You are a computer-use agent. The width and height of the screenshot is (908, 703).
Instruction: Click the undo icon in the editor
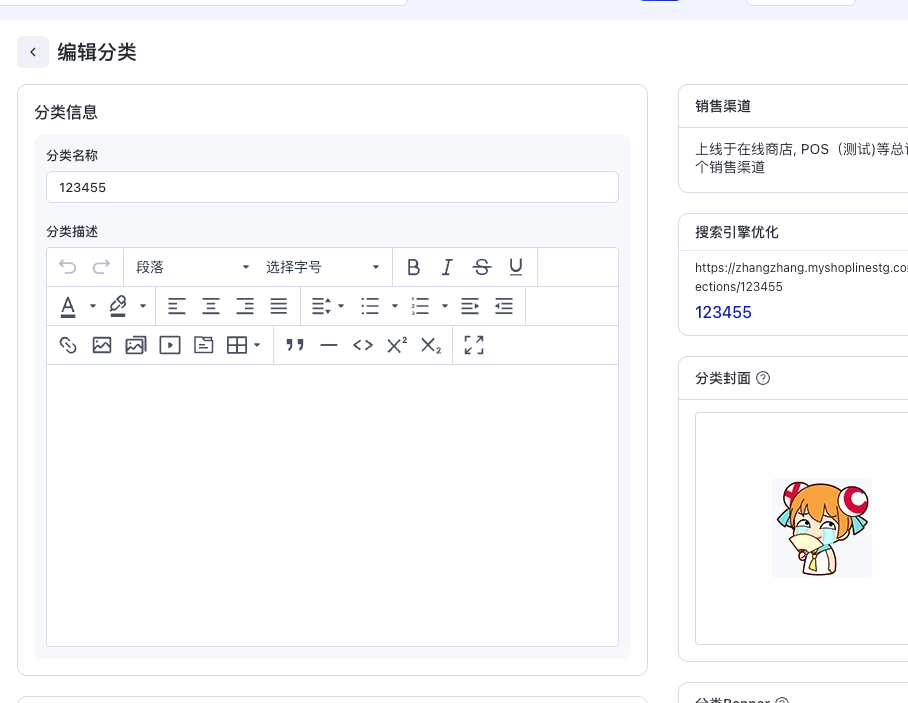[x=68, y=266]
